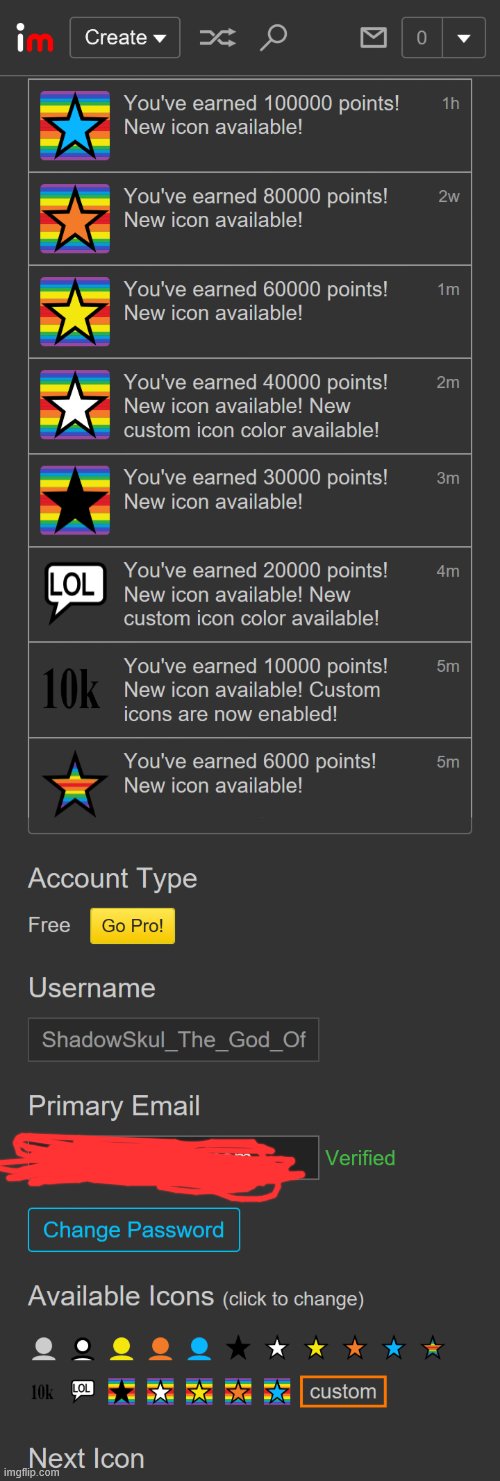Viewport: 500px width, 1481px height.
Task: Click the notification count showing 0
Action: pos(421,38)
